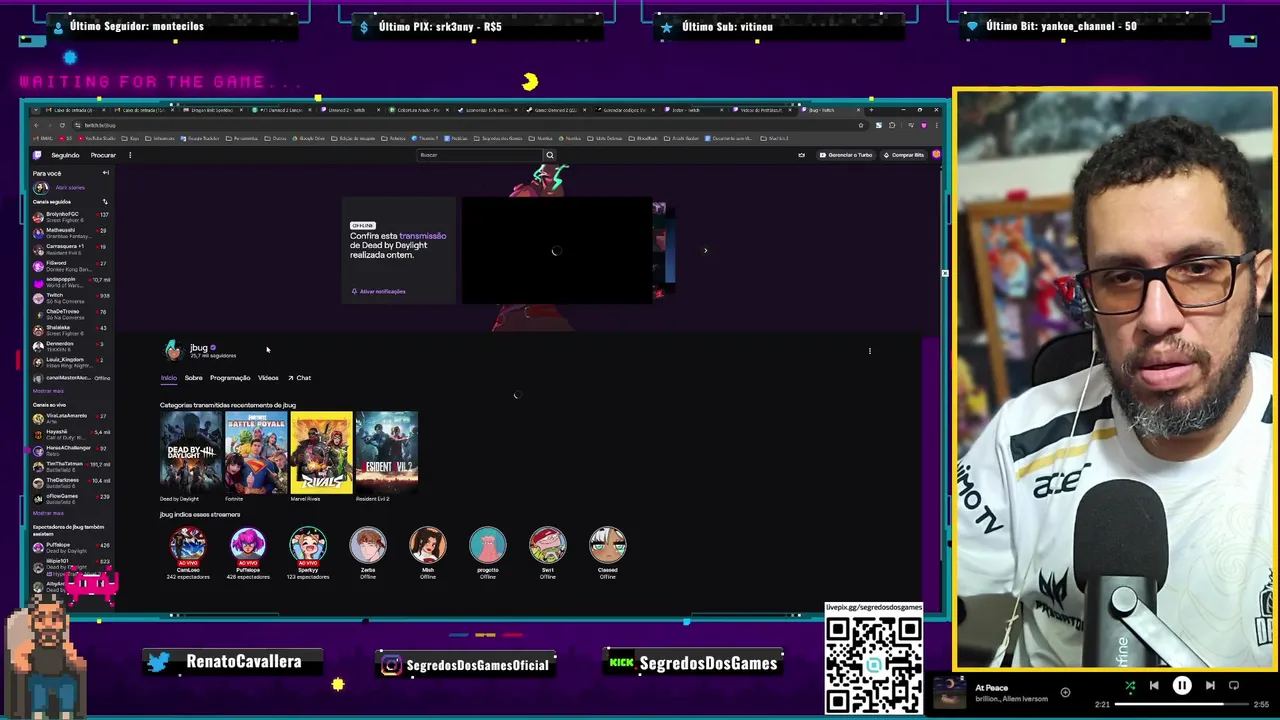Expand Mostrar mais under live channels

pos(48,513)
